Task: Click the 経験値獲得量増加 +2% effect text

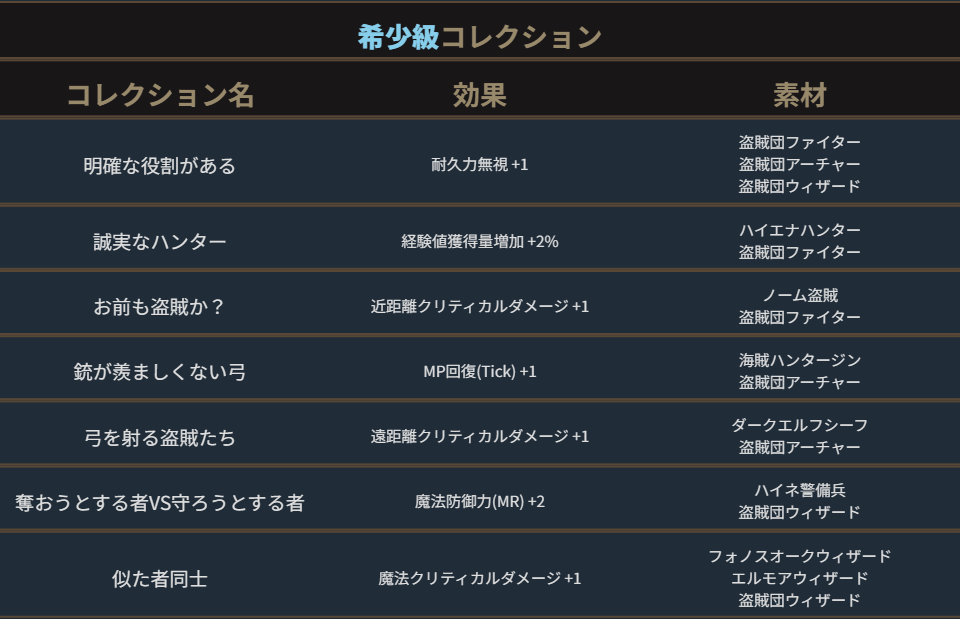Action: 480,242
